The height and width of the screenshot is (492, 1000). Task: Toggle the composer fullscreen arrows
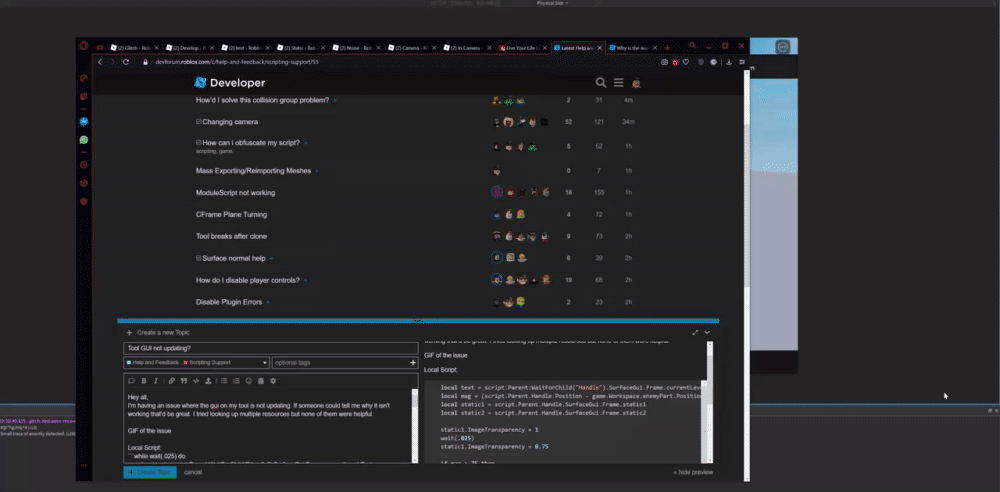point(695,332)
